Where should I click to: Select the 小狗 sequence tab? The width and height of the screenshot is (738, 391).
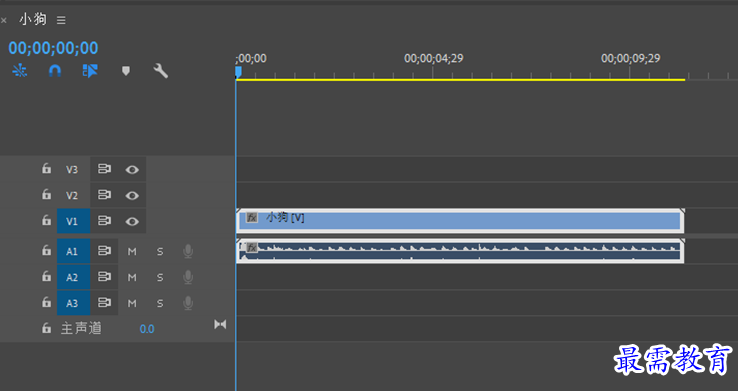point(33,19)
